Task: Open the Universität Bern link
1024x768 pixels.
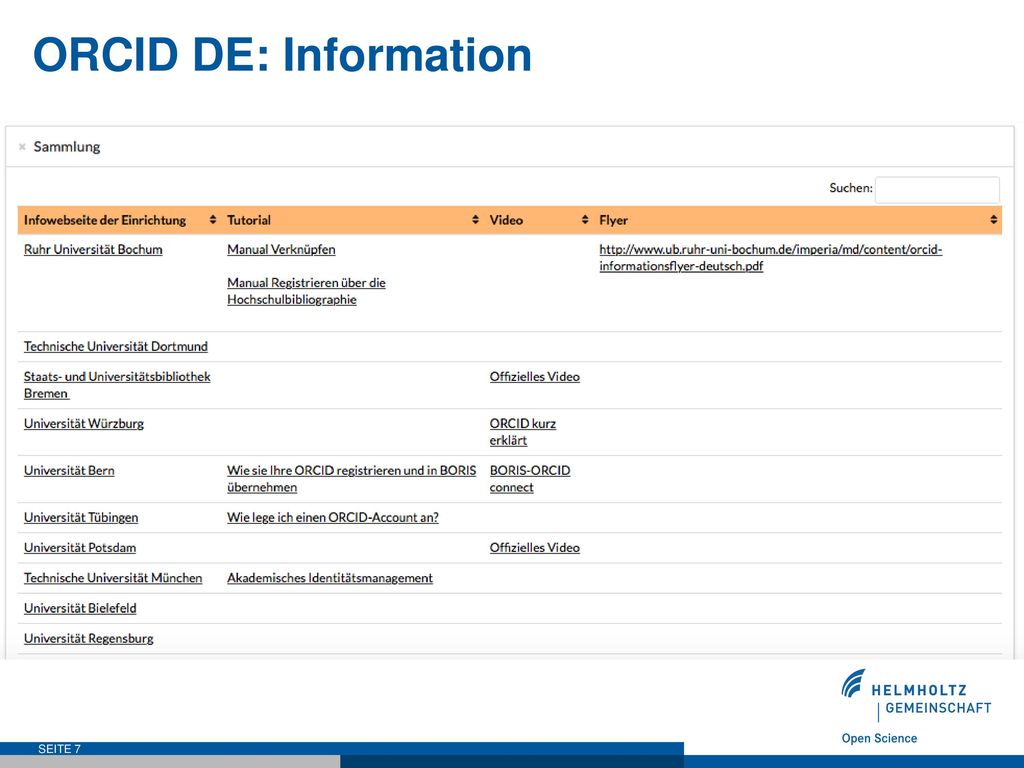Action: click(x=69, y=471)
